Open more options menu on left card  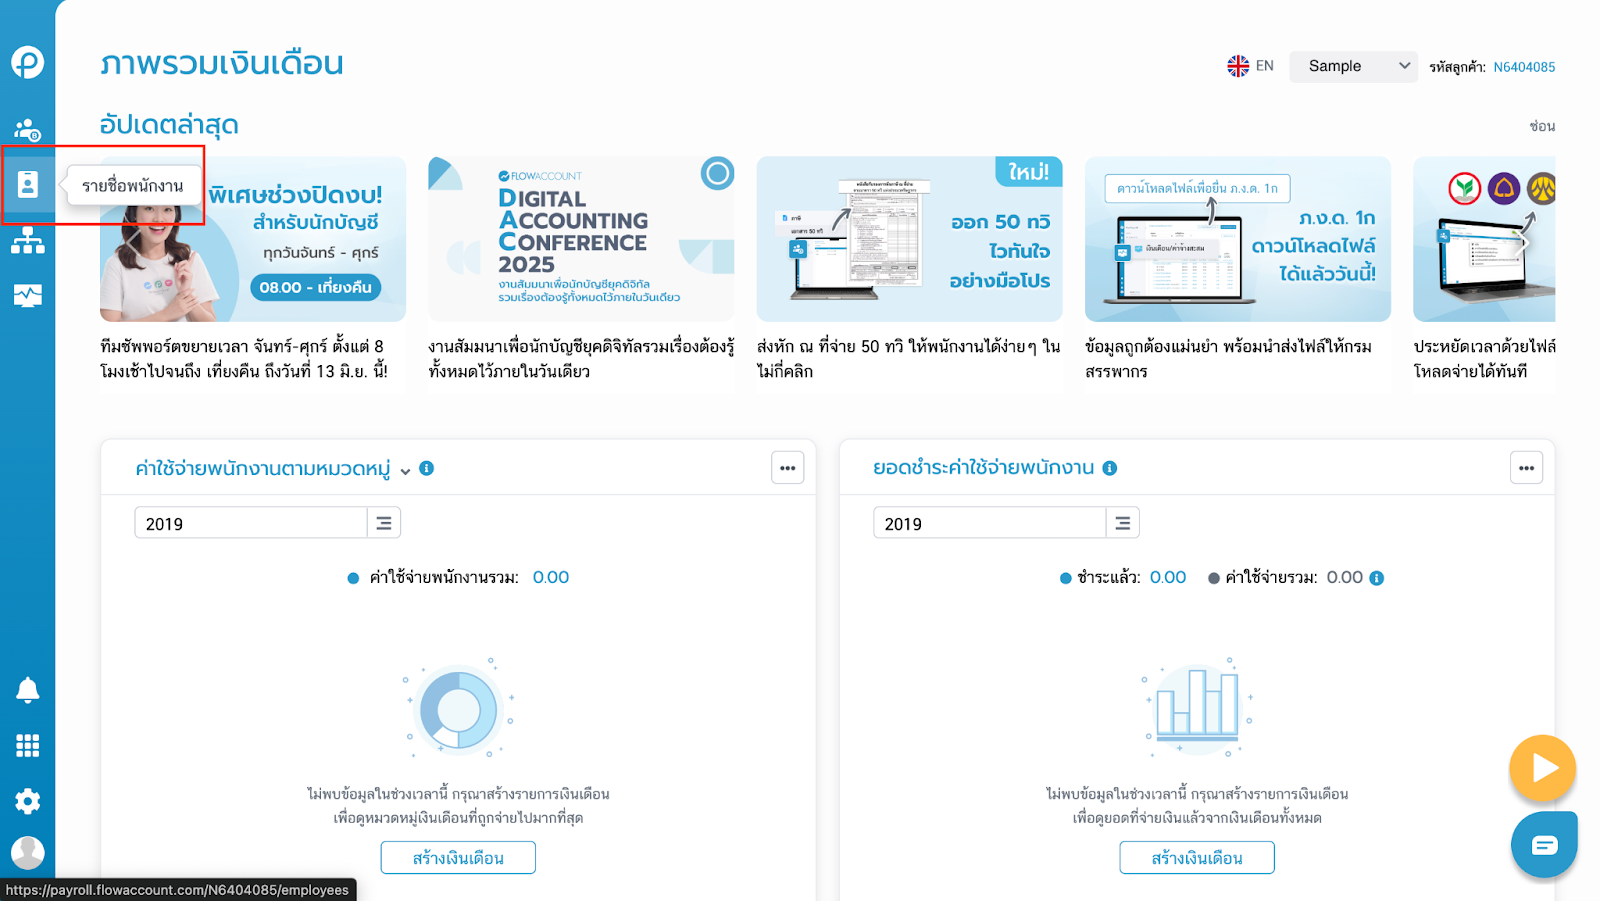click(788, 468)
